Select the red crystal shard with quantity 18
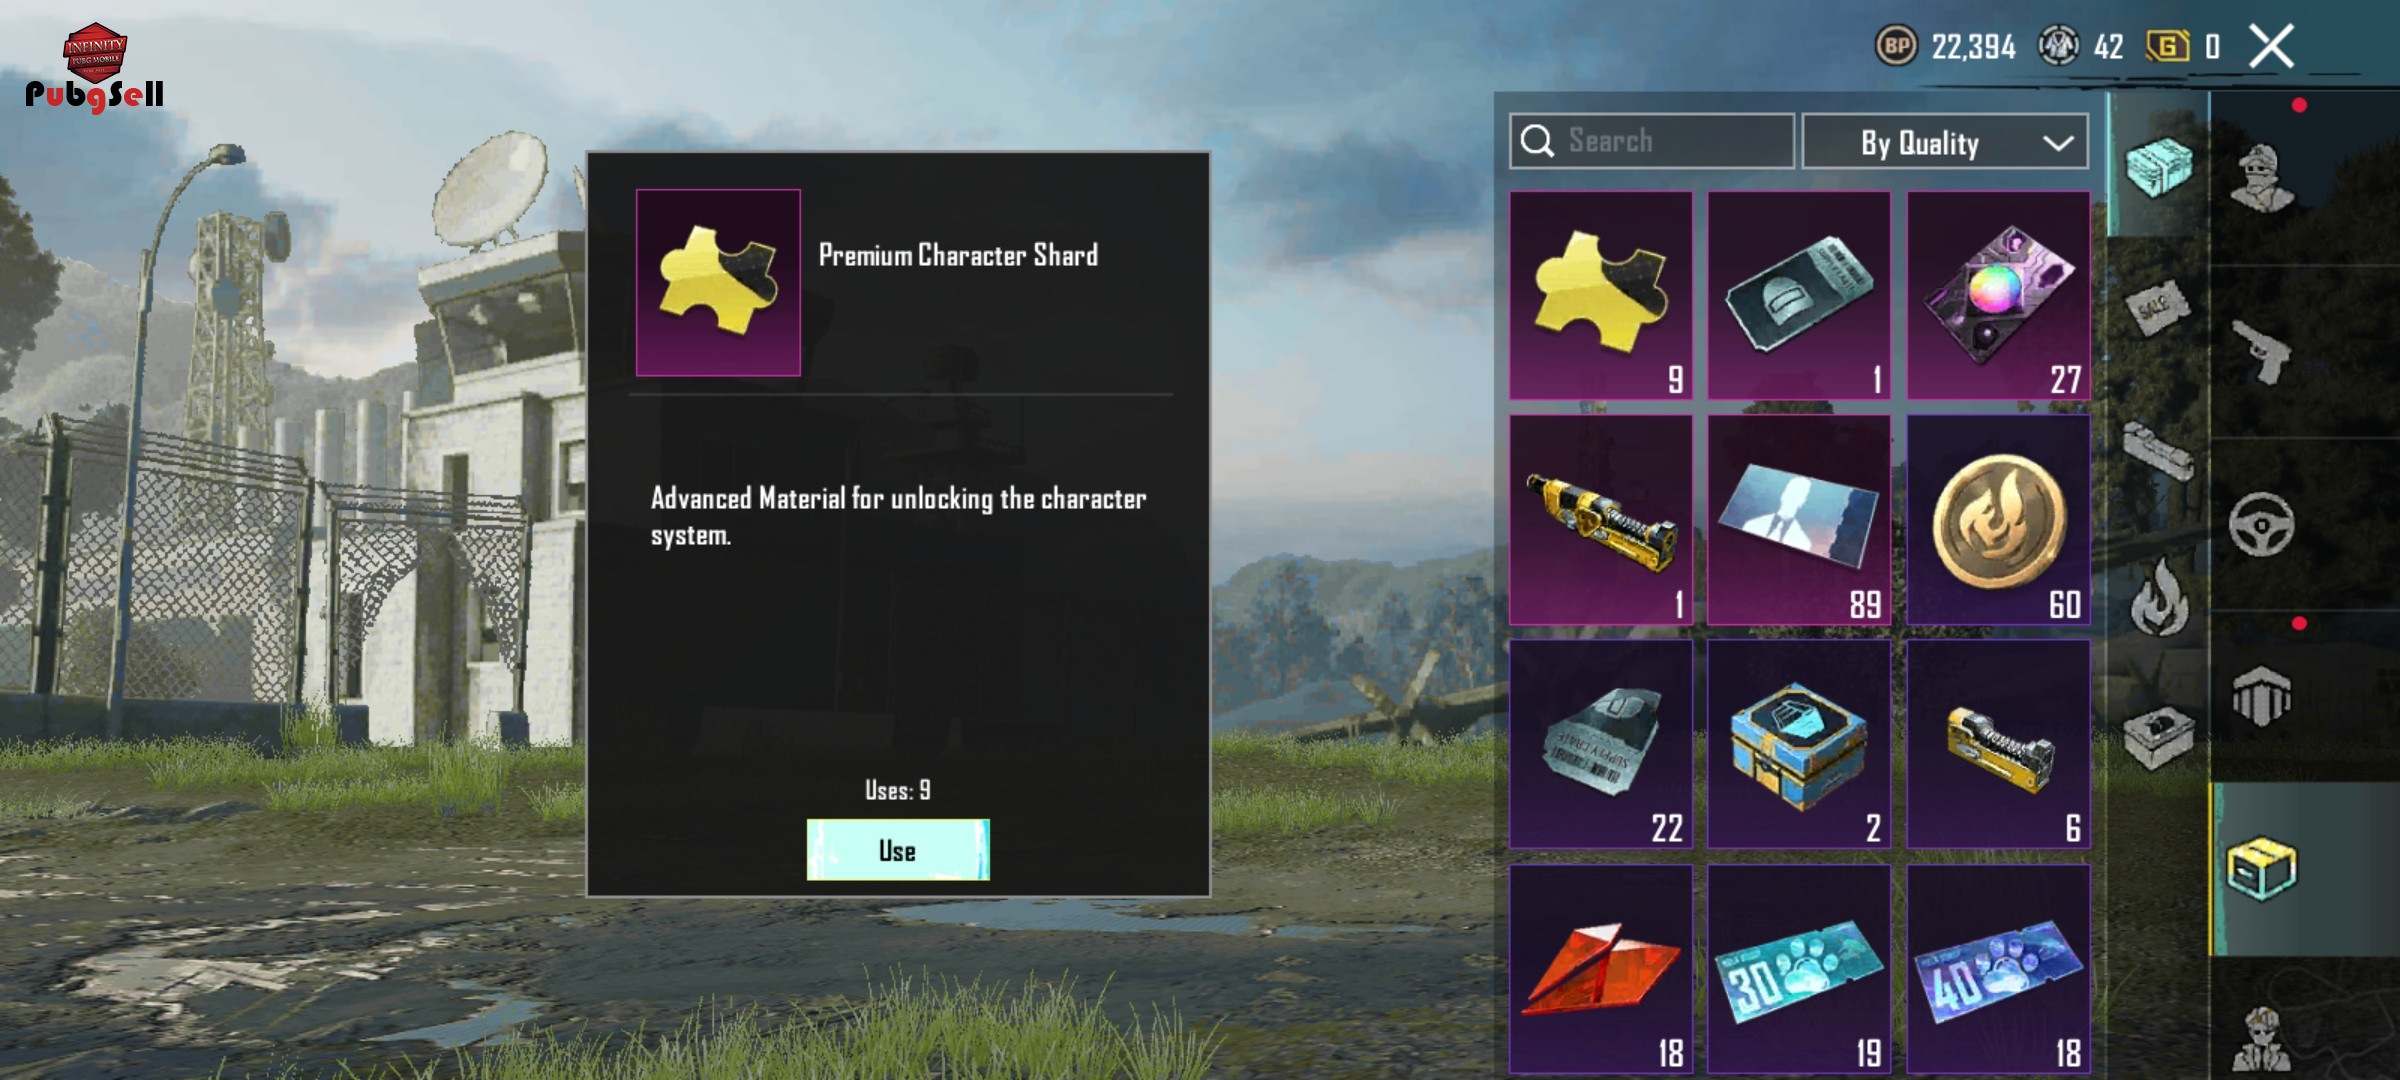2400x1080 pixels. (x=1601, y=969)
